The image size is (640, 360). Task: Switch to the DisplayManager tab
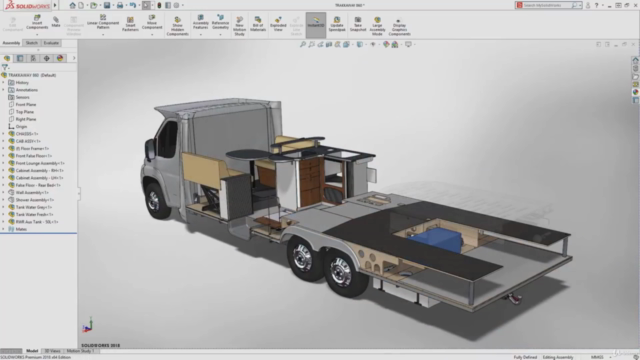point(60,58)
